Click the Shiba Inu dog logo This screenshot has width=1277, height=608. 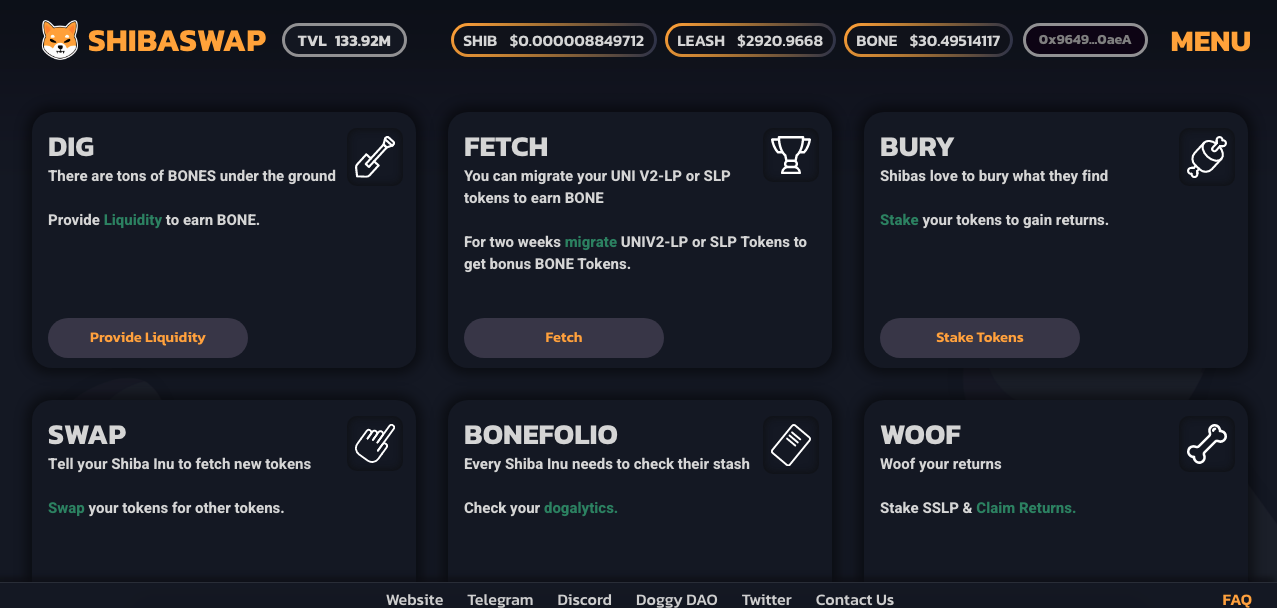[x=60, y=40]
